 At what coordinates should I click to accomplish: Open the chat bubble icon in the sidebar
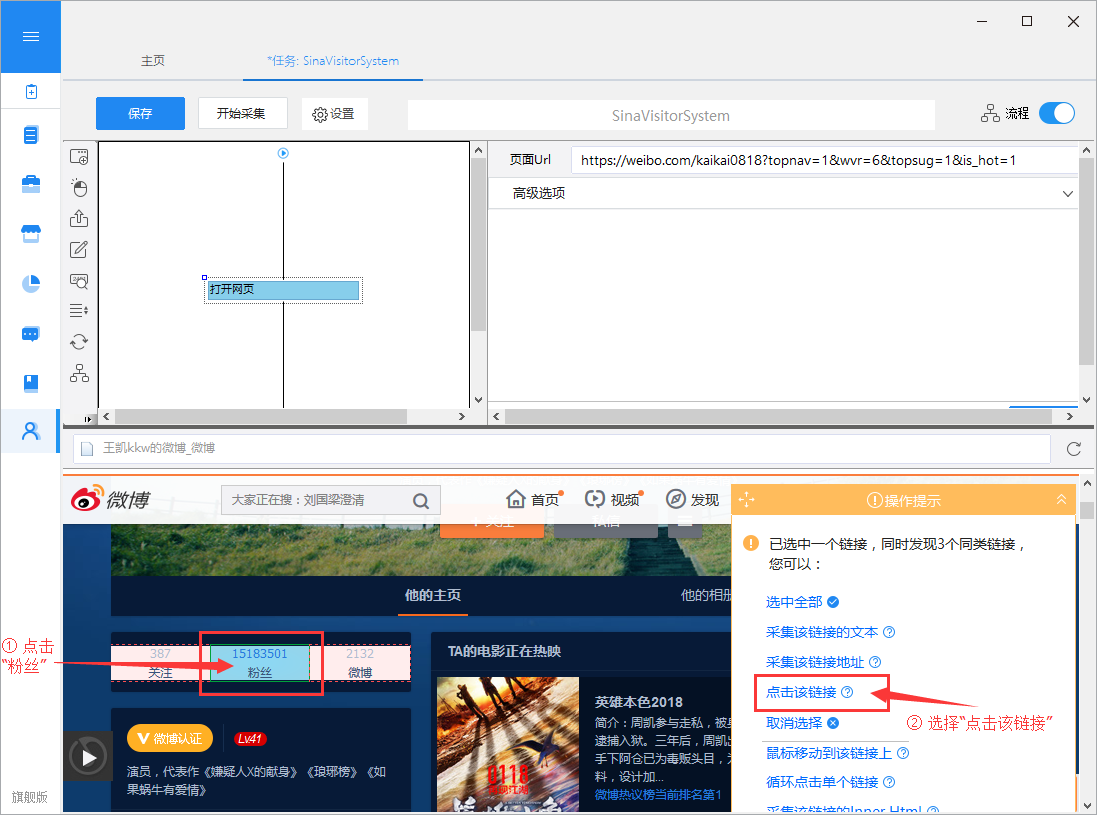(31, 334)
